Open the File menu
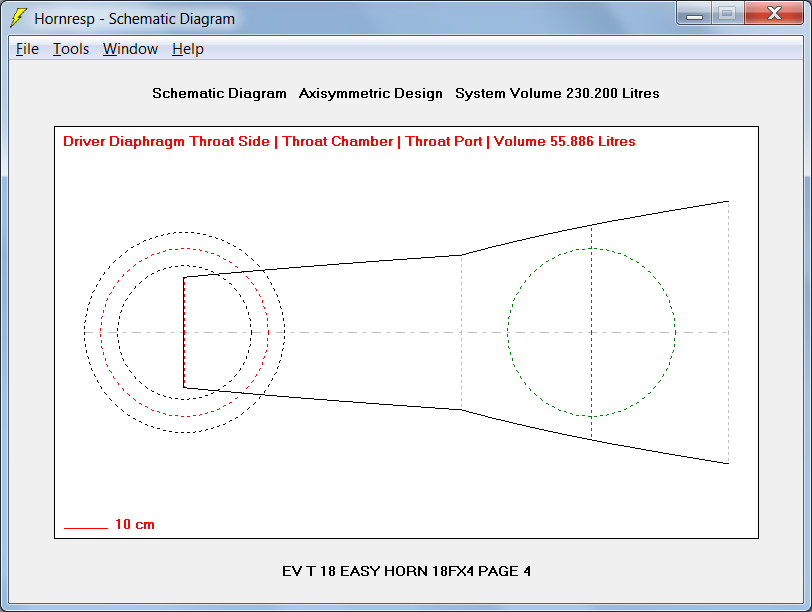The width and height of the screenshot is (812, 612). click(x=27, y=49)
